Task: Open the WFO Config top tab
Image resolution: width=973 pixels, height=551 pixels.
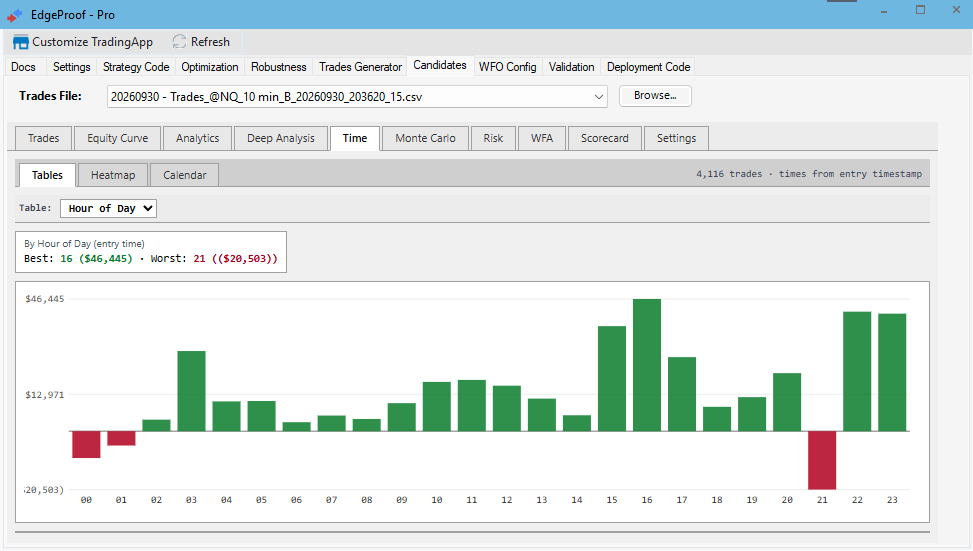Action: [x=508, y=67]
